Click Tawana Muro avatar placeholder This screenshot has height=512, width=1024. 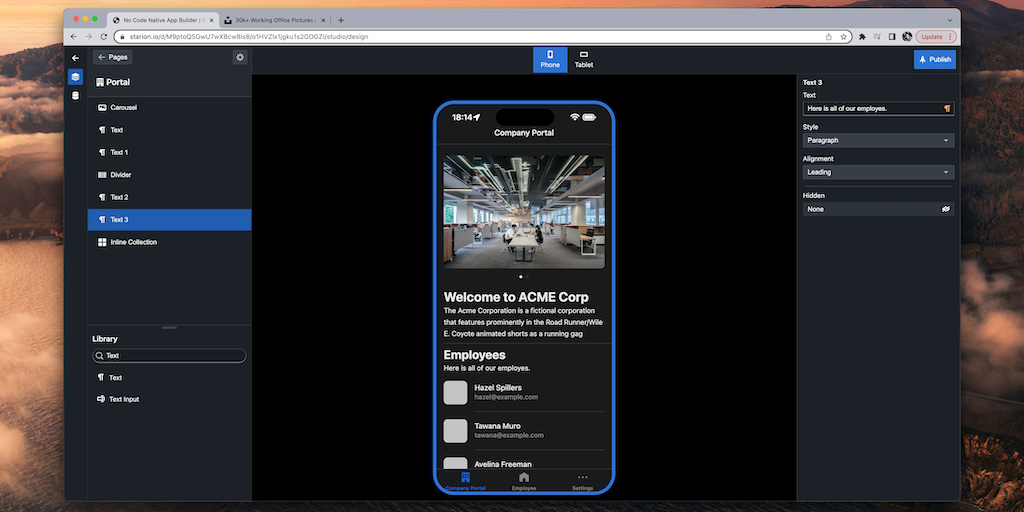click(x=455, y=431)
